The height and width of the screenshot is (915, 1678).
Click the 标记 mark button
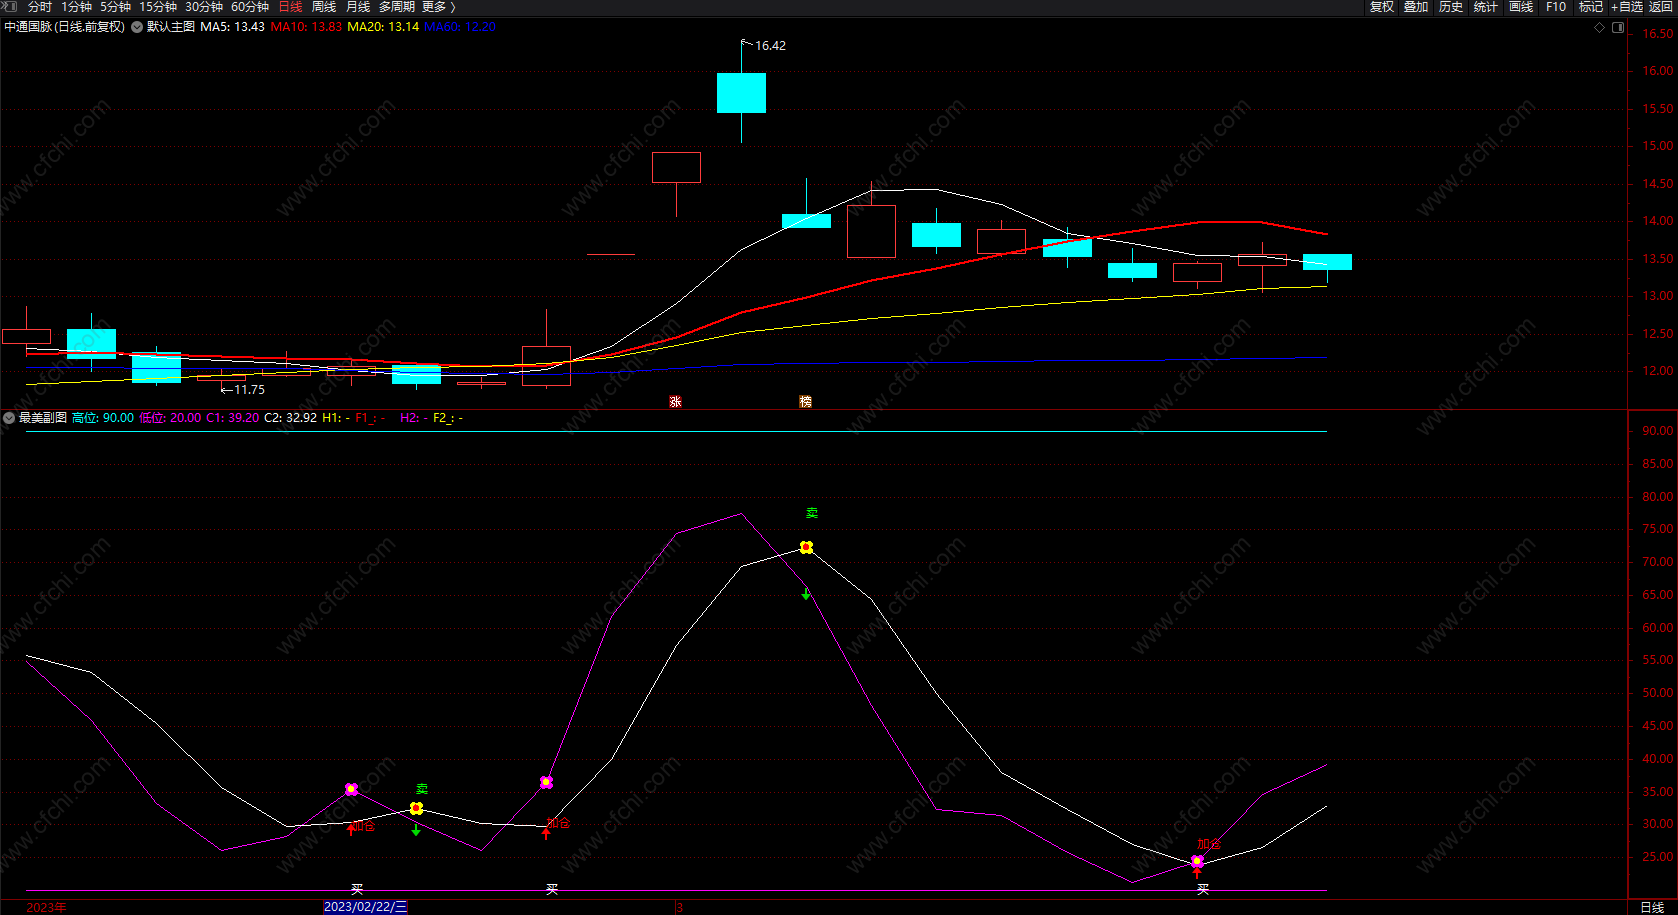(1591, 7)
